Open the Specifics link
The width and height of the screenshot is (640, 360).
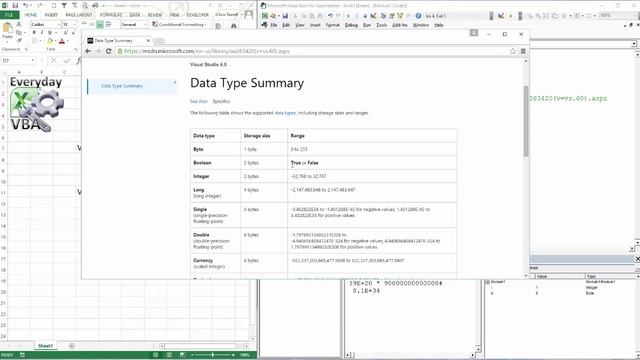tap(221, 101)
